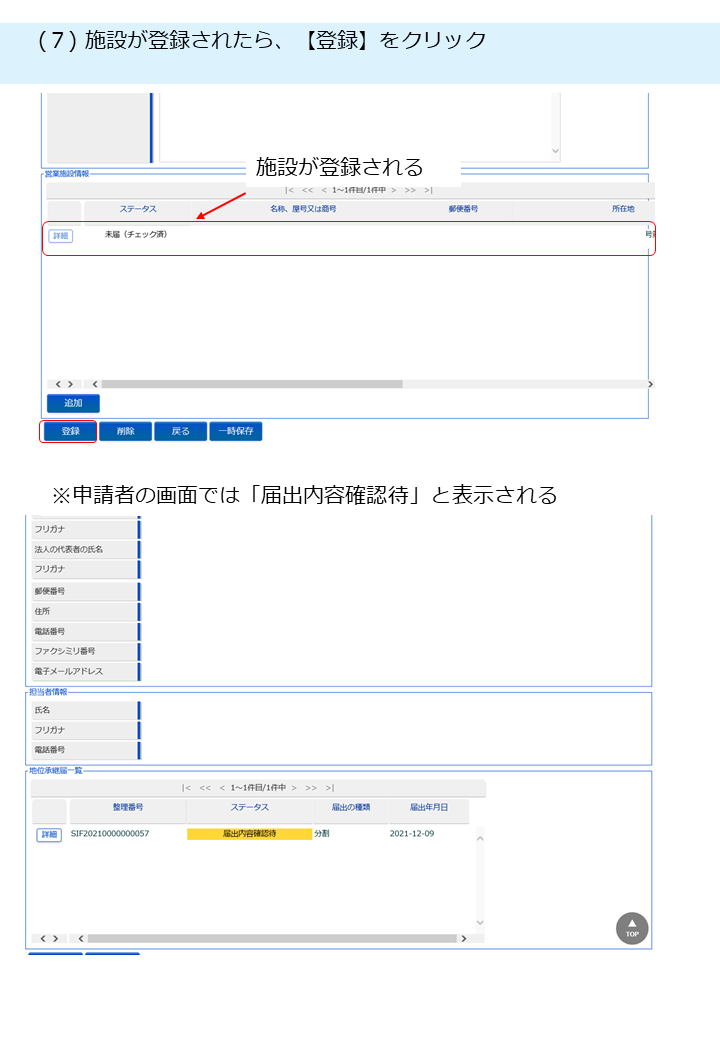Open 詳細 for record SIF20210000000057
Viewport: 720px width, 1040px height.
coord(49,834)
